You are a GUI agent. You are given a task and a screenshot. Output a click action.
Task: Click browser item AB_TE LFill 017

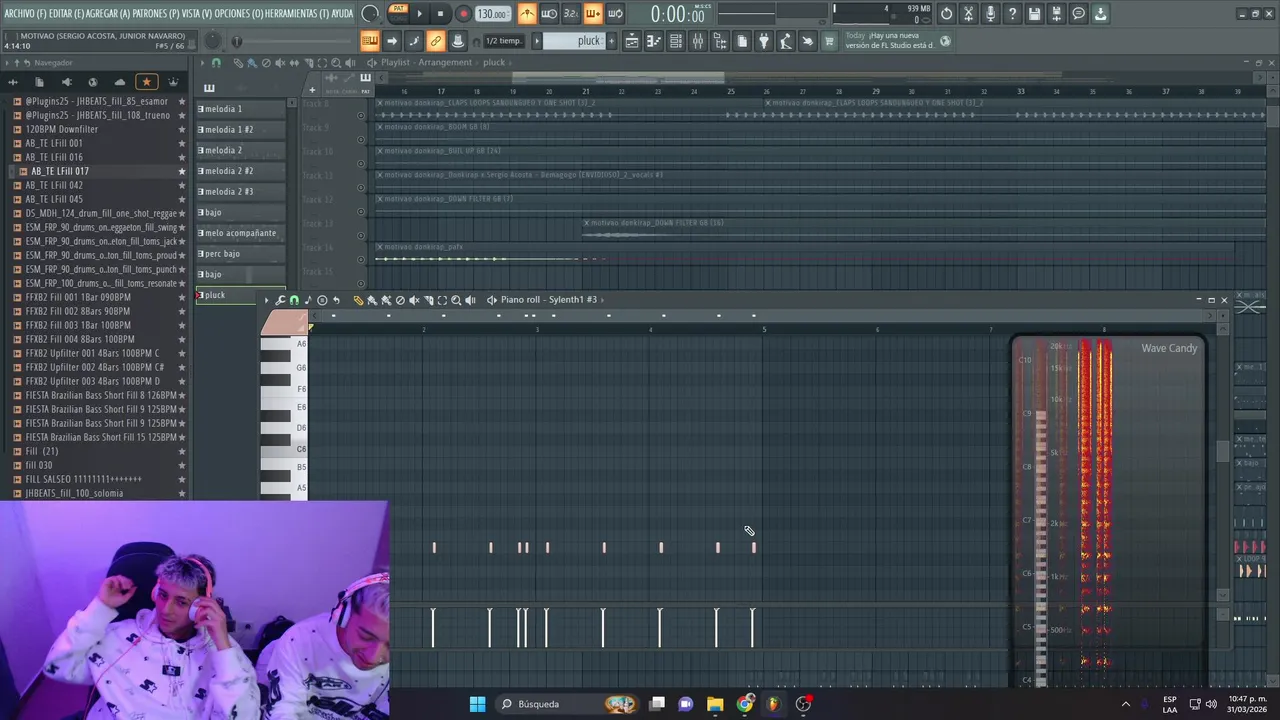[x=59, y=171]
